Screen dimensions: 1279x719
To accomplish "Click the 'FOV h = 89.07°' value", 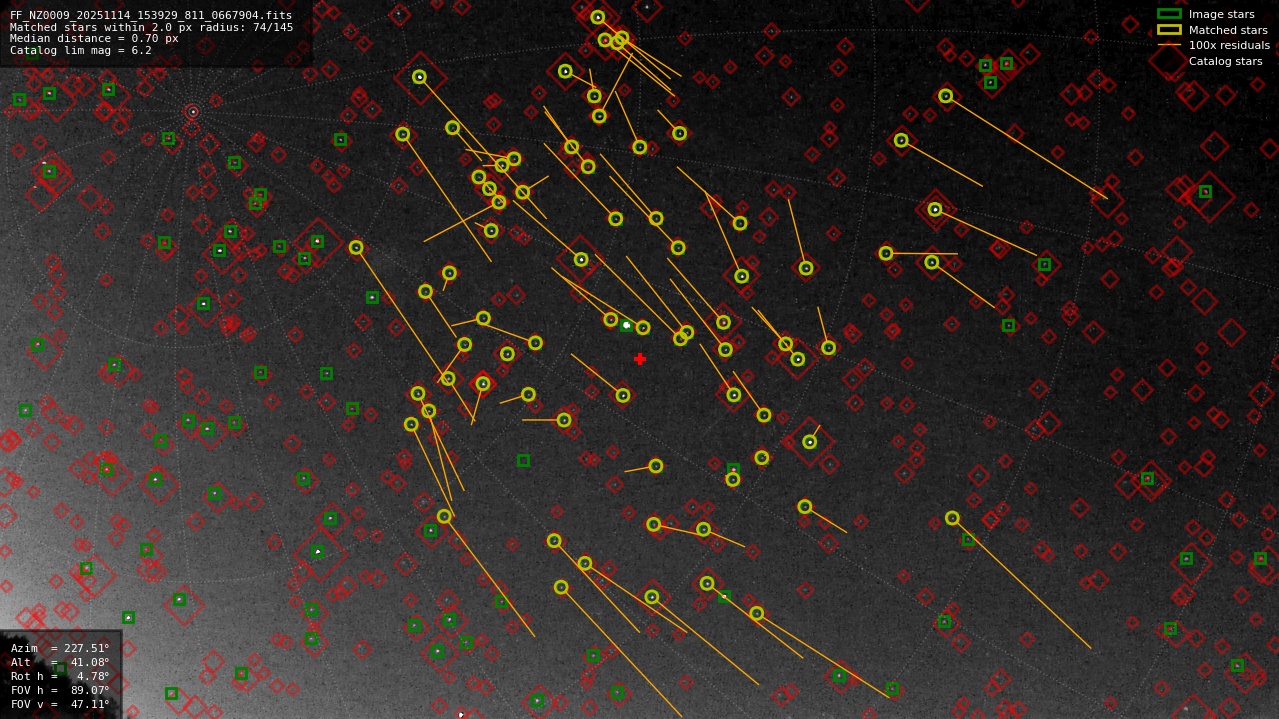I will (60, 690).
